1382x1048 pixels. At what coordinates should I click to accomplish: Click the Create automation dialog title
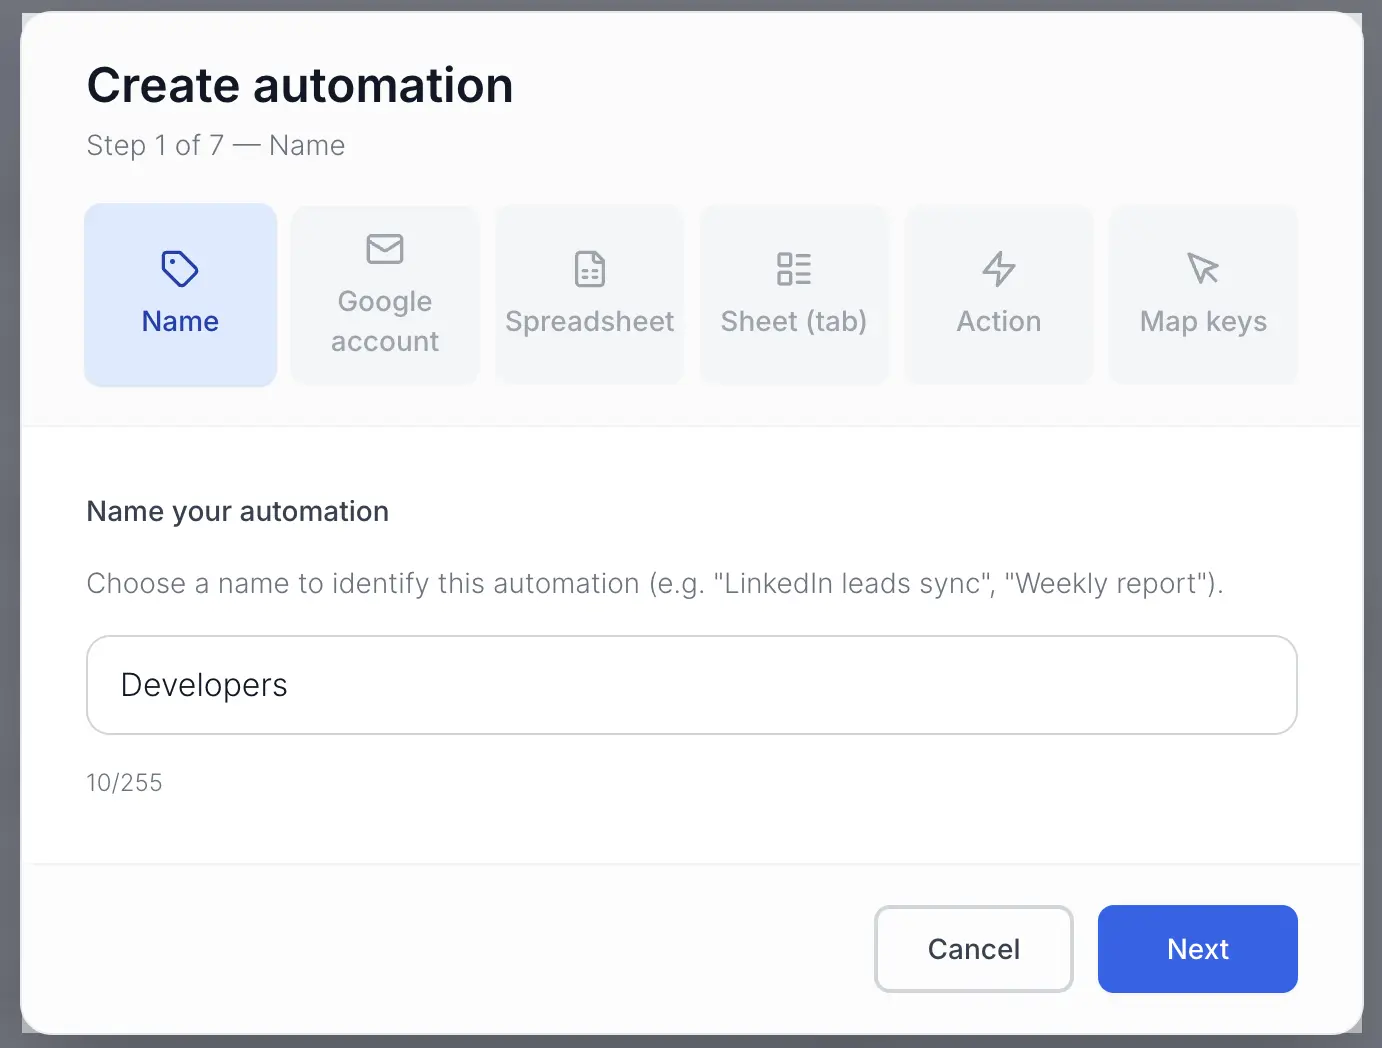click(300, 85)
